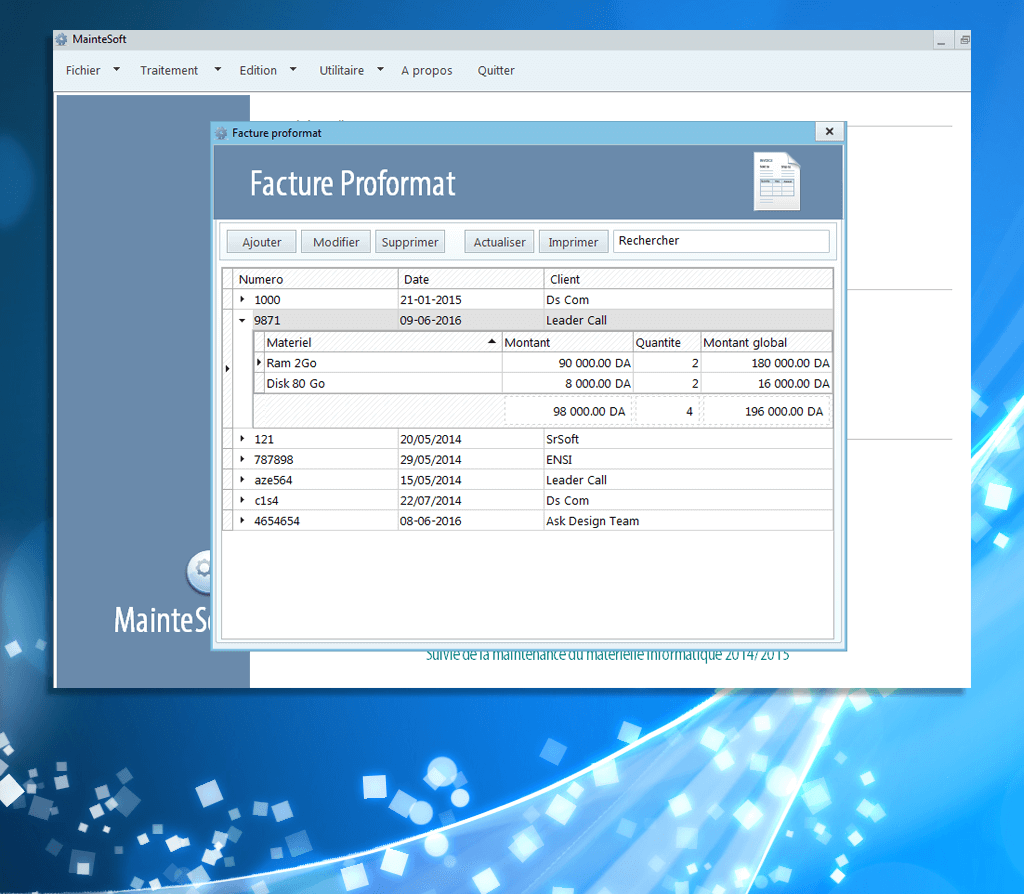
Task: Close the Facture proformat dialog
Action: tap(828, 132)
